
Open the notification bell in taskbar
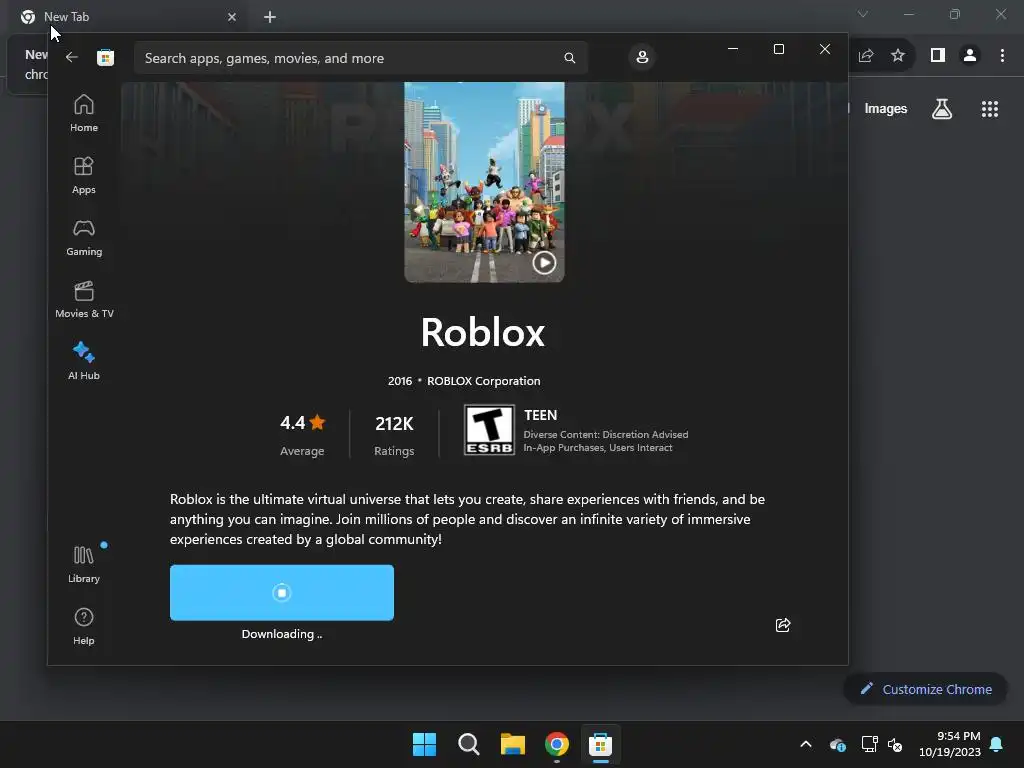pyautogui.click(x=997, y=744)
